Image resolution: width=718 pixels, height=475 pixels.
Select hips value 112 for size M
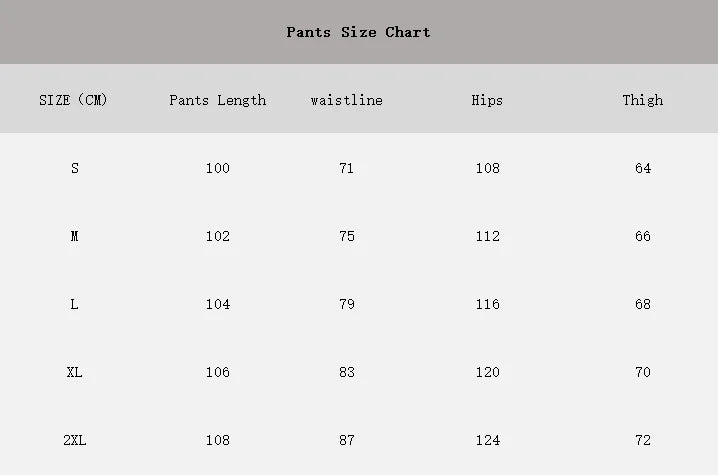(487, 236)
